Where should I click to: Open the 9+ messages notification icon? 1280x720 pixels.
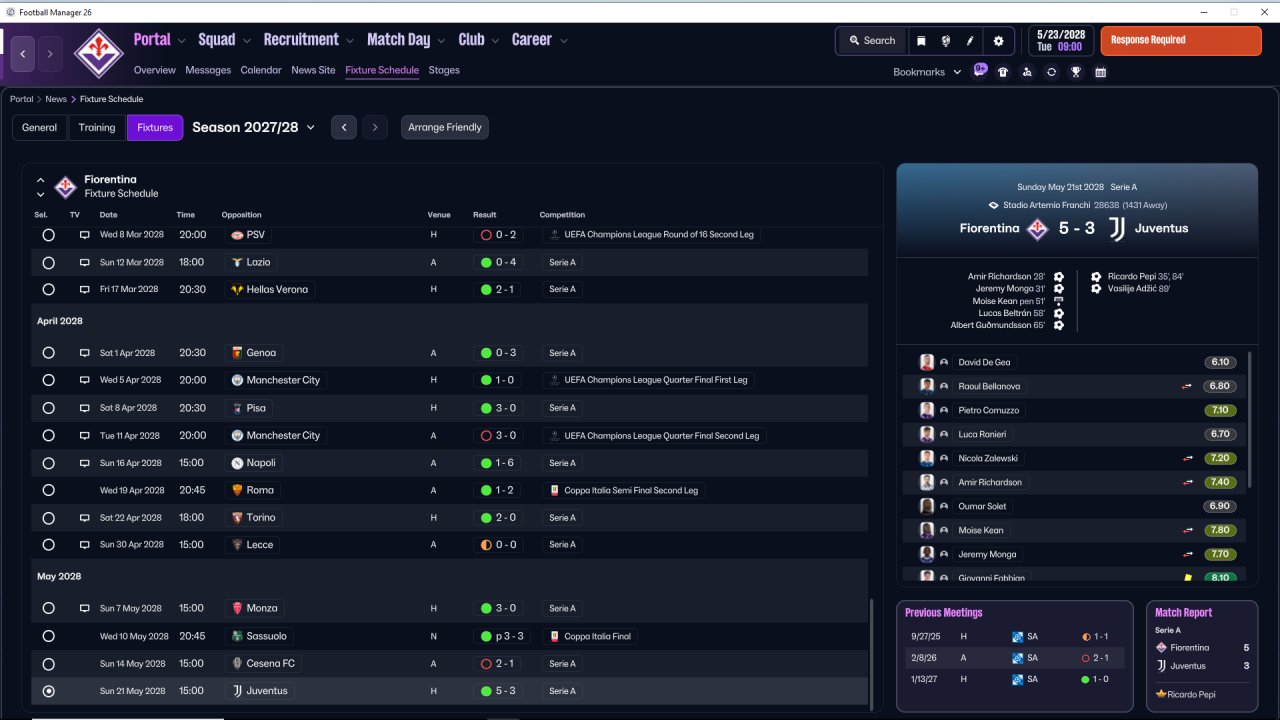click(980, 71)
